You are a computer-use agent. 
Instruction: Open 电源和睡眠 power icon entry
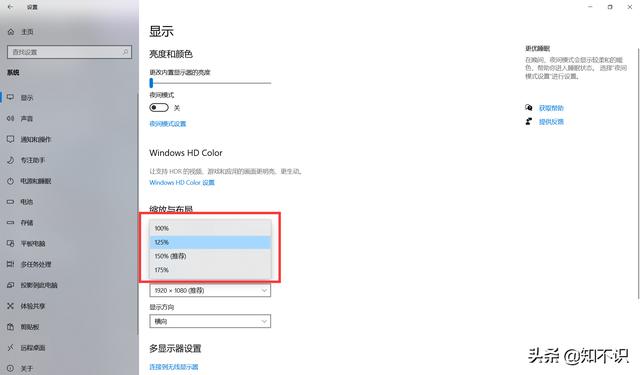[11, 181]
